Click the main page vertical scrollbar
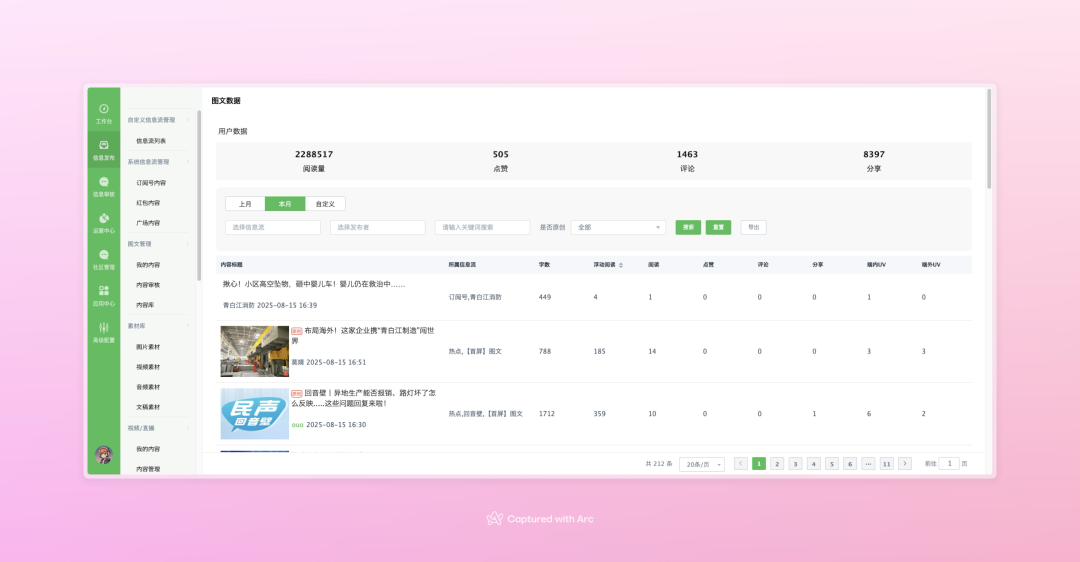This screenshot has height=562, width=1080. tap(989, 138)
